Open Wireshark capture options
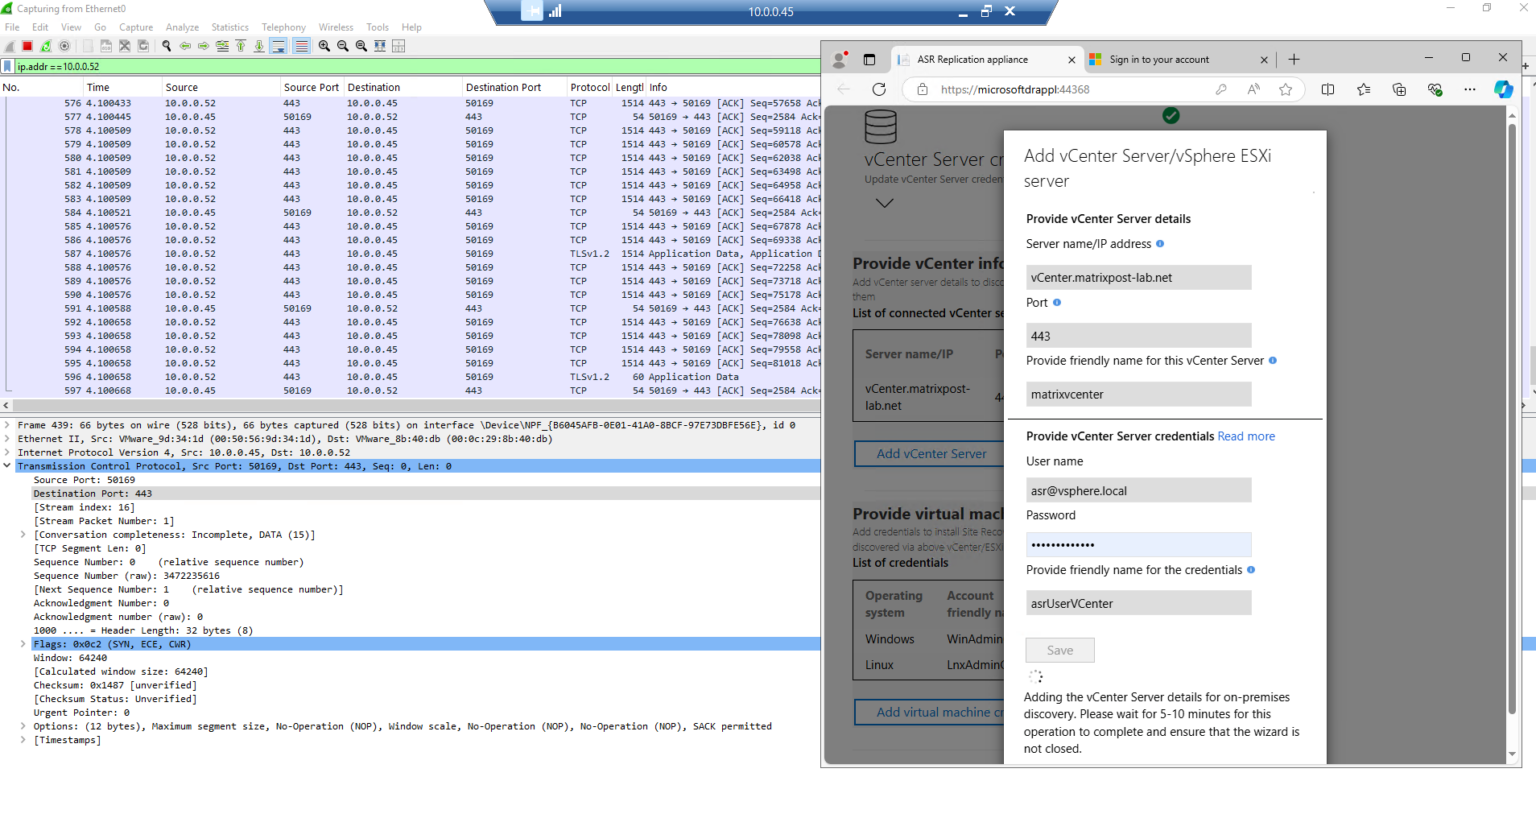The image size is (1536, 814). (64, 46)
